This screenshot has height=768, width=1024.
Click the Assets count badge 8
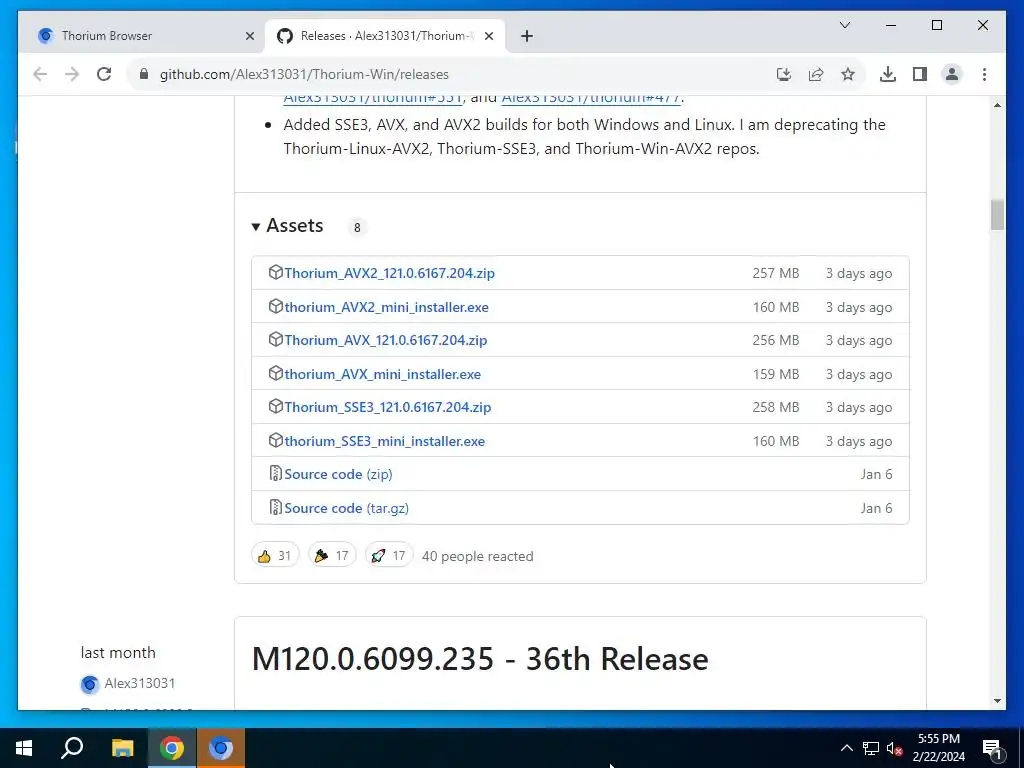pyautogui.click(x=357, y=227)
